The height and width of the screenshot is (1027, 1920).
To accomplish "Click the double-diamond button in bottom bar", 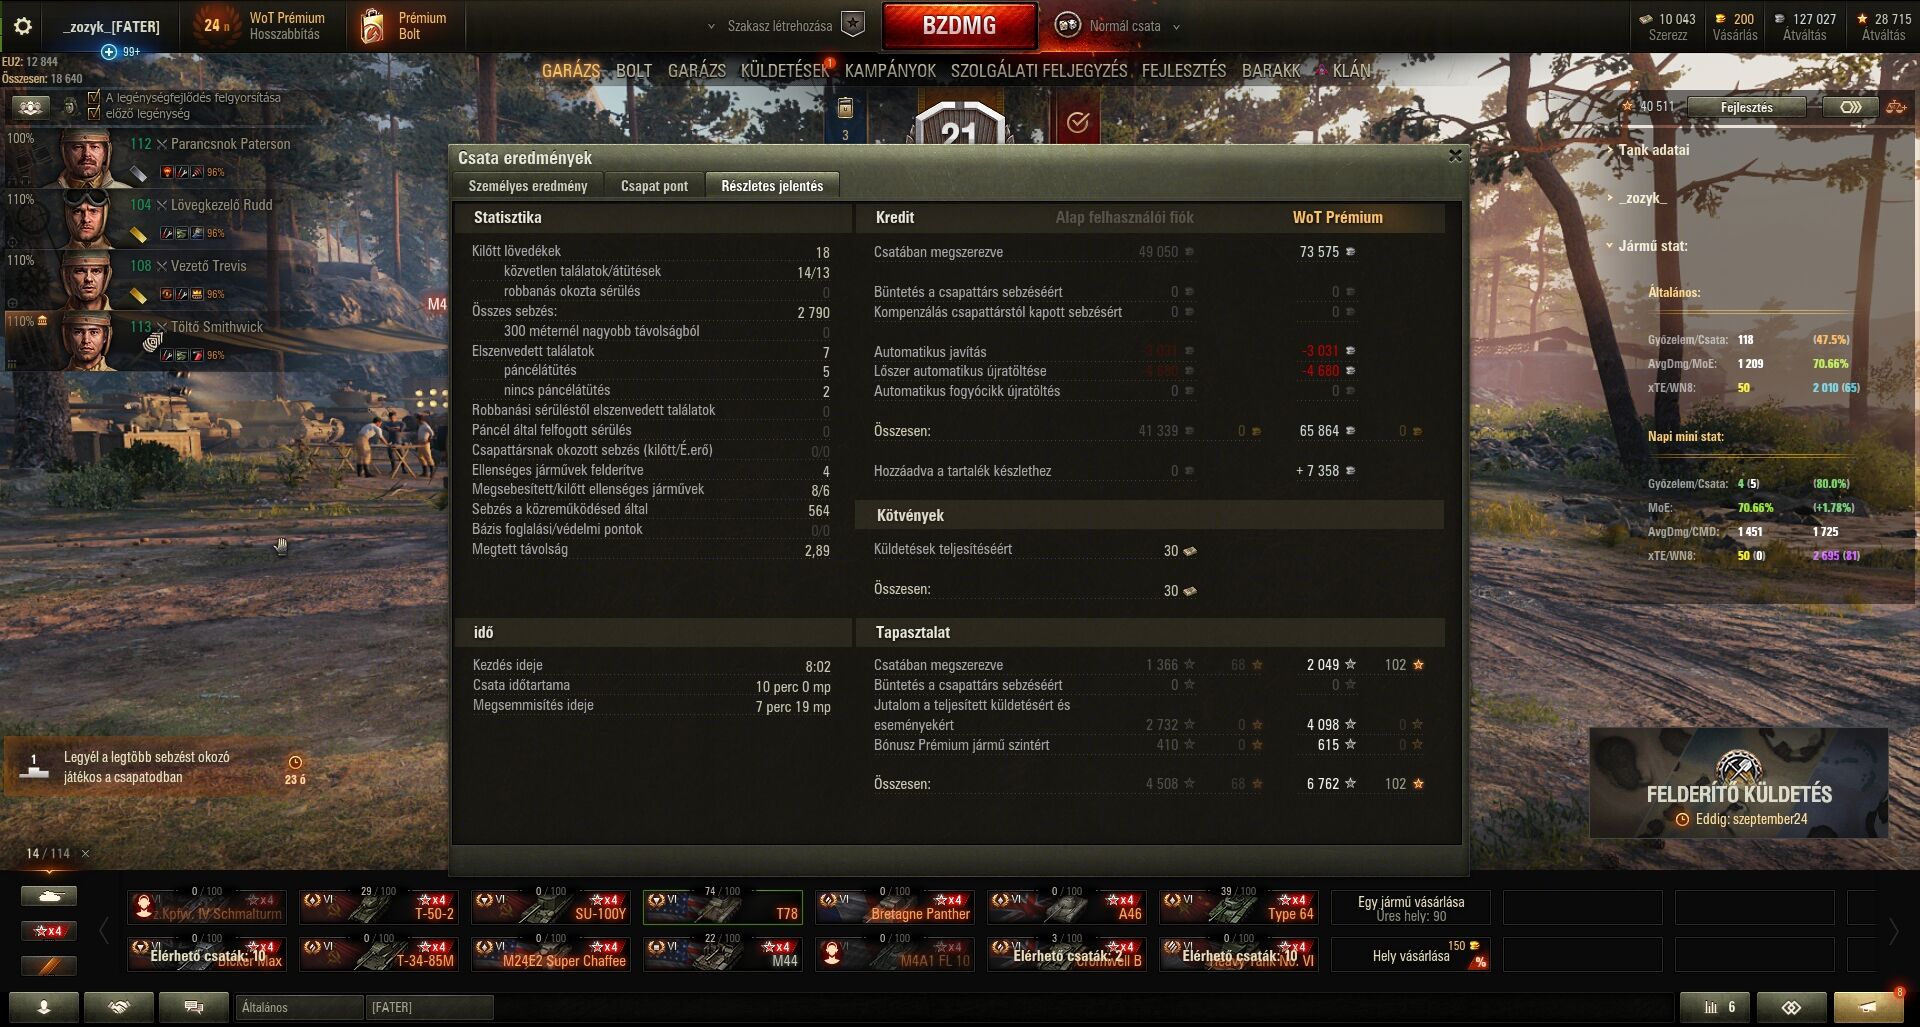I will point(1791,1007).
